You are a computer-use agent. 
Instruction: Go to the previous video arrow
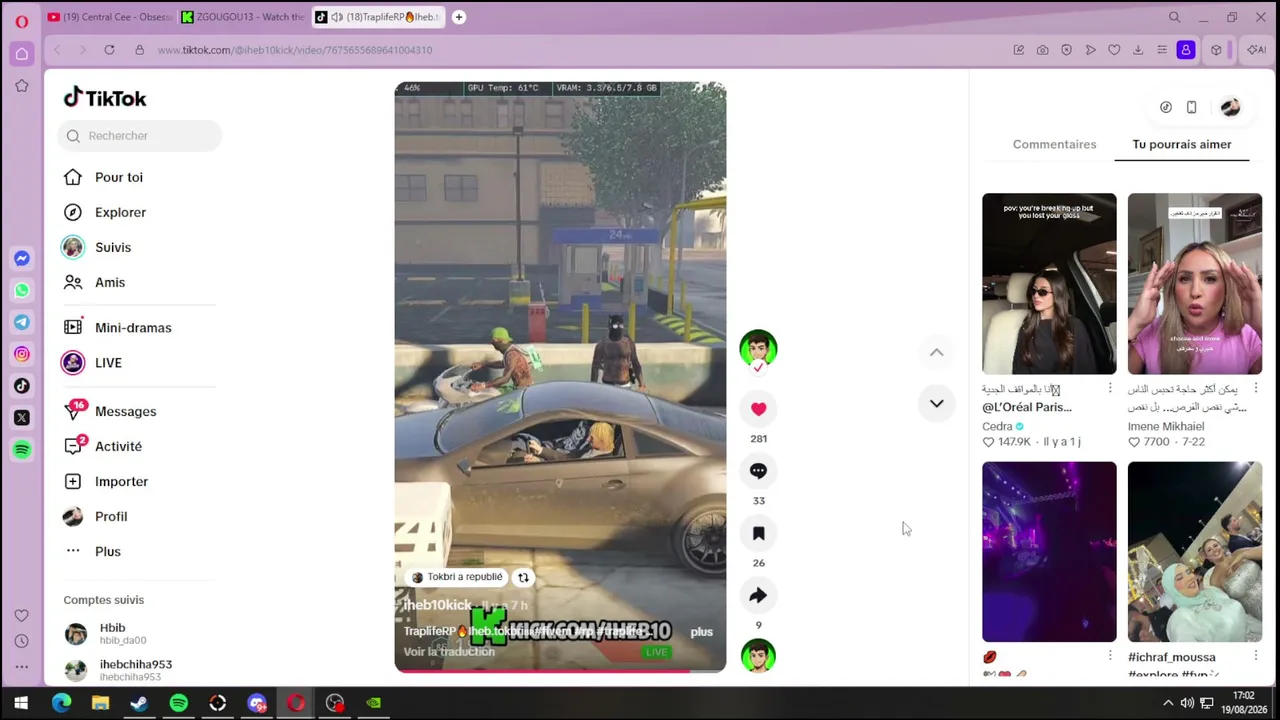point(936,352)
